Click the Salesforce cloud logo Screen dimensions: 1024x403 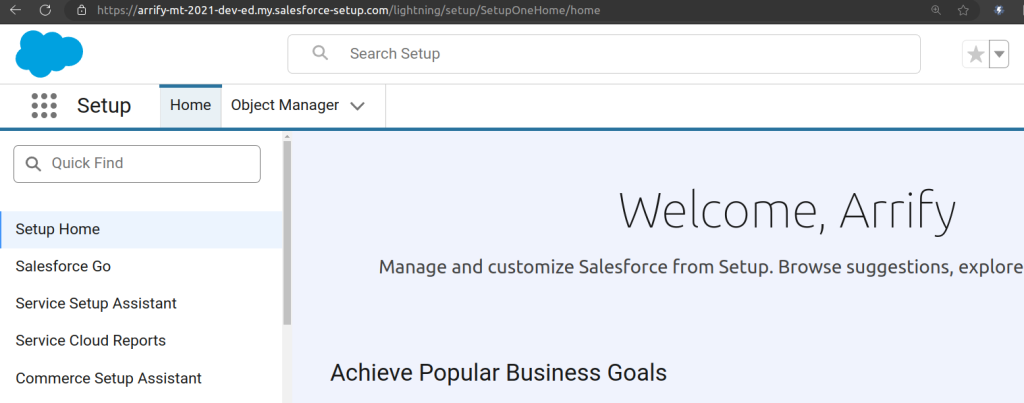[x=49, y=54]
